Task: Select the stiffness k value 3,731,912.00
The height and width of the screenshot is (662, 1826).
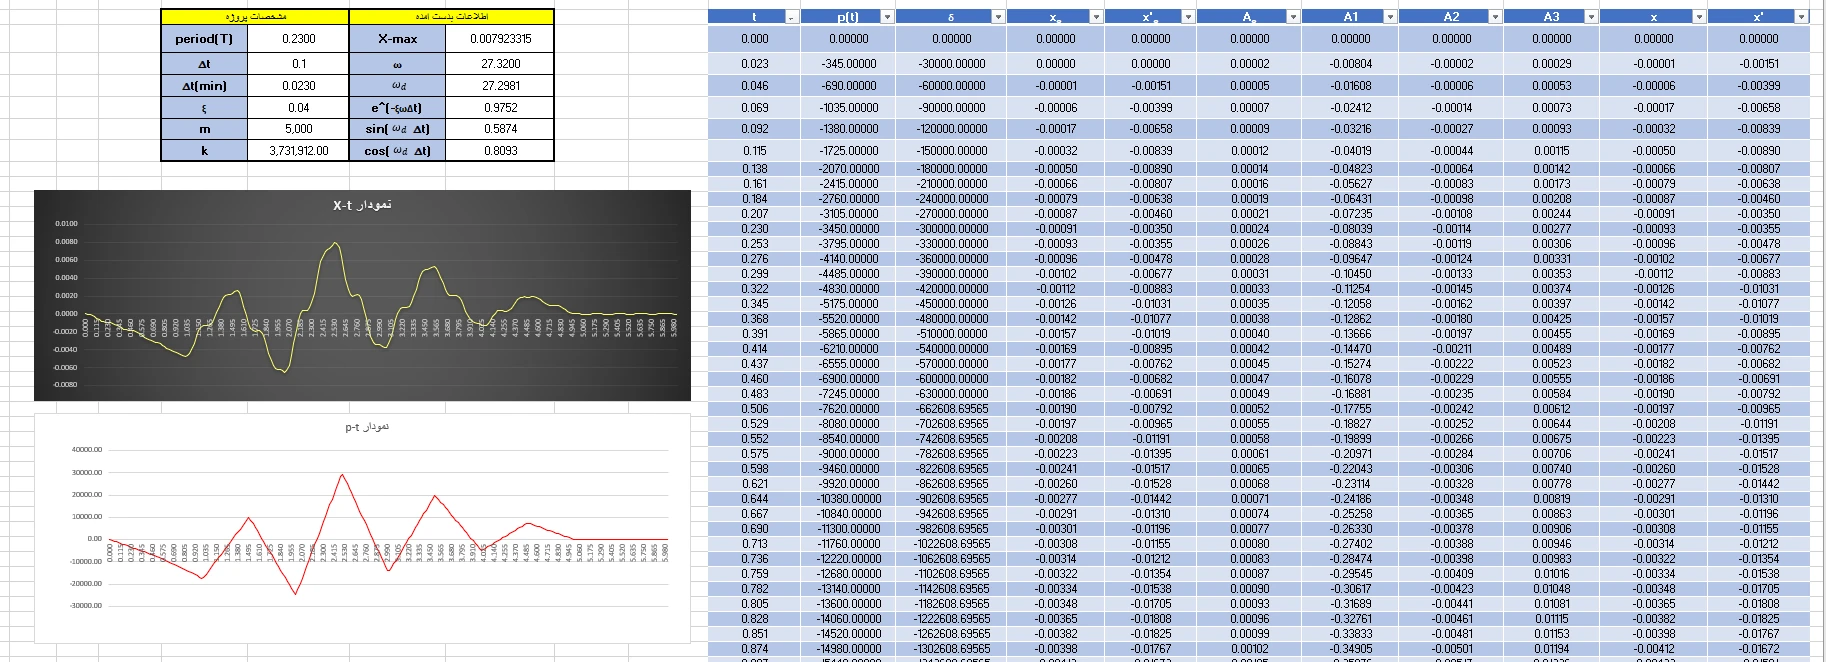Action: 298,151
